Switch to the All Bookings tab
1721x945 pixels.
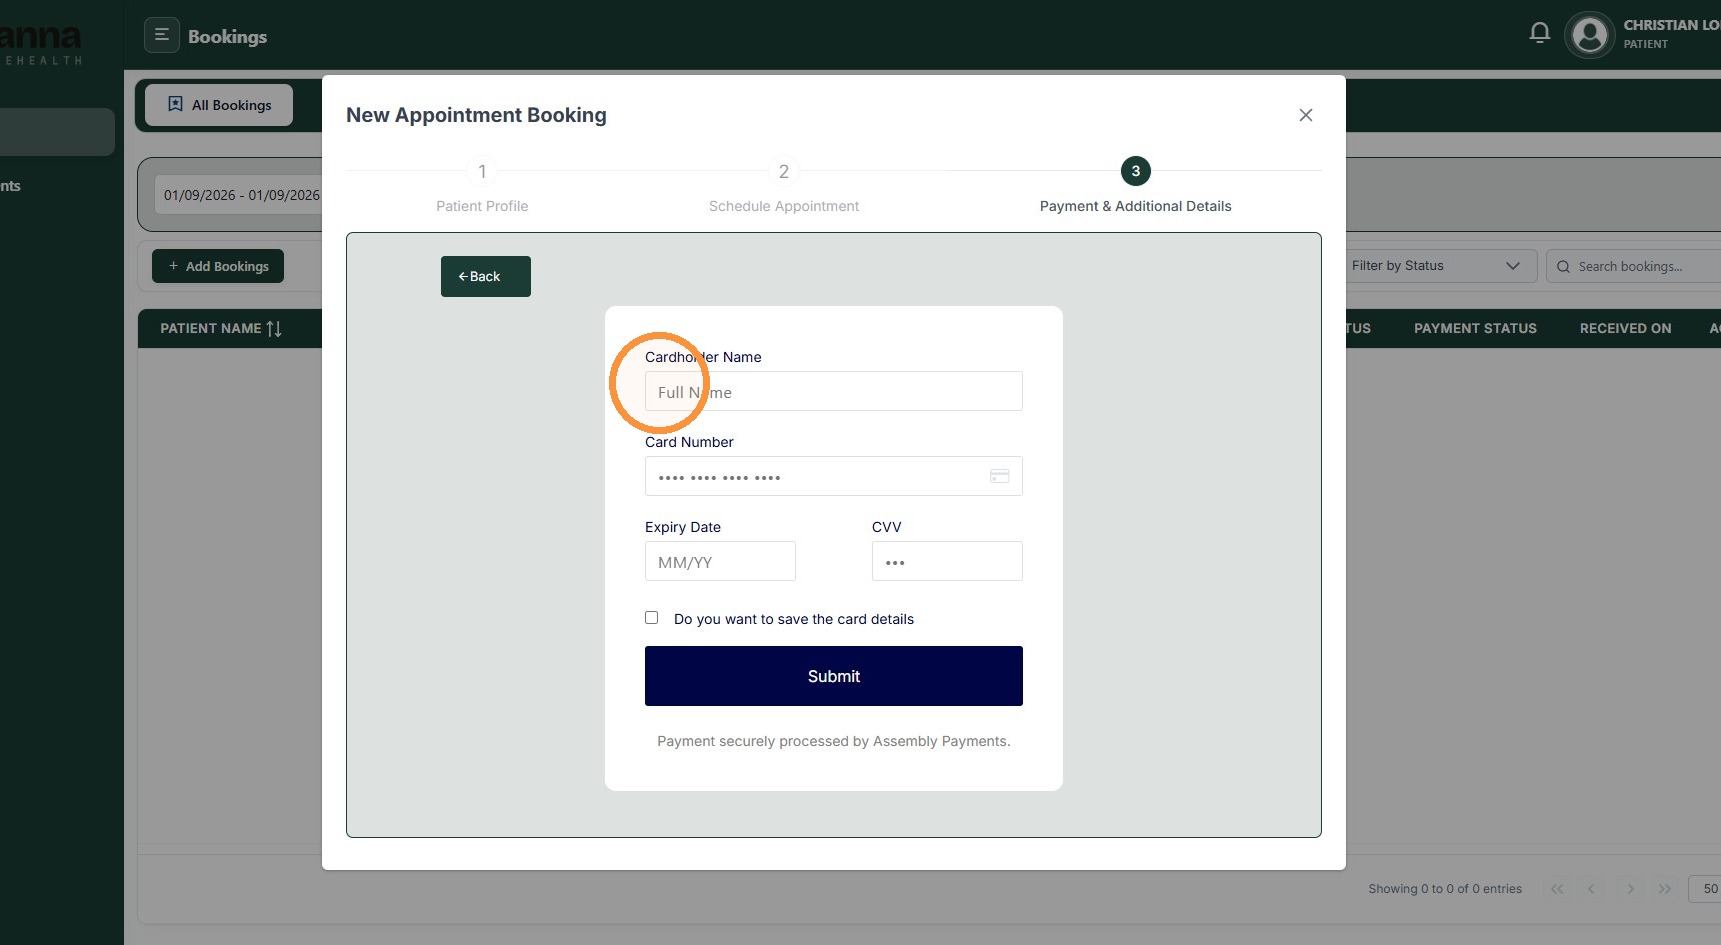point(219,105)
